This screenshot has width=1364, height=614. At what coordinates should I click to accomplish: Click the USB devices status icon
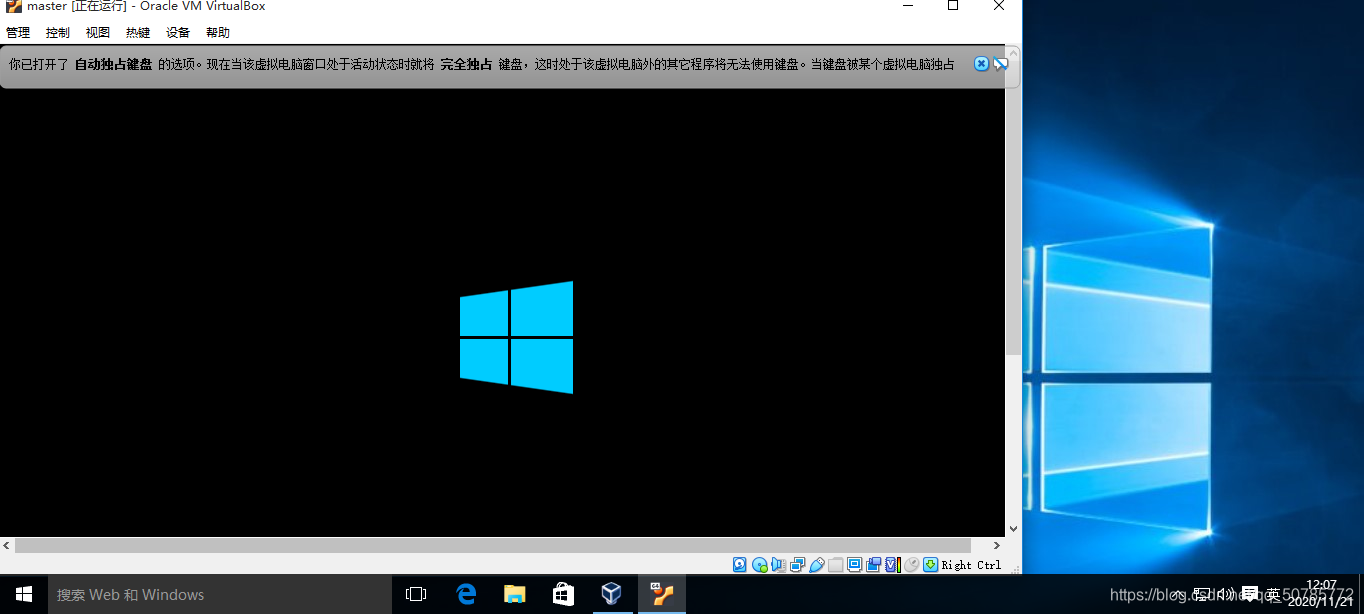pos(817,565)
